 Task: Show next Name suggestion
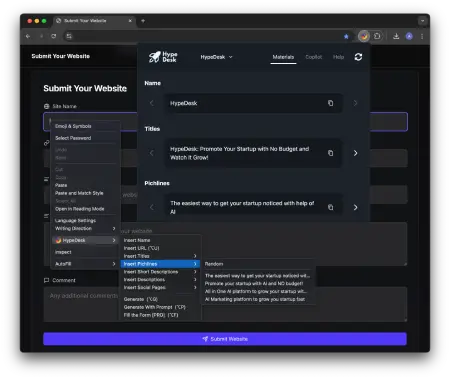pyautogui.click(x=355, y=103)
